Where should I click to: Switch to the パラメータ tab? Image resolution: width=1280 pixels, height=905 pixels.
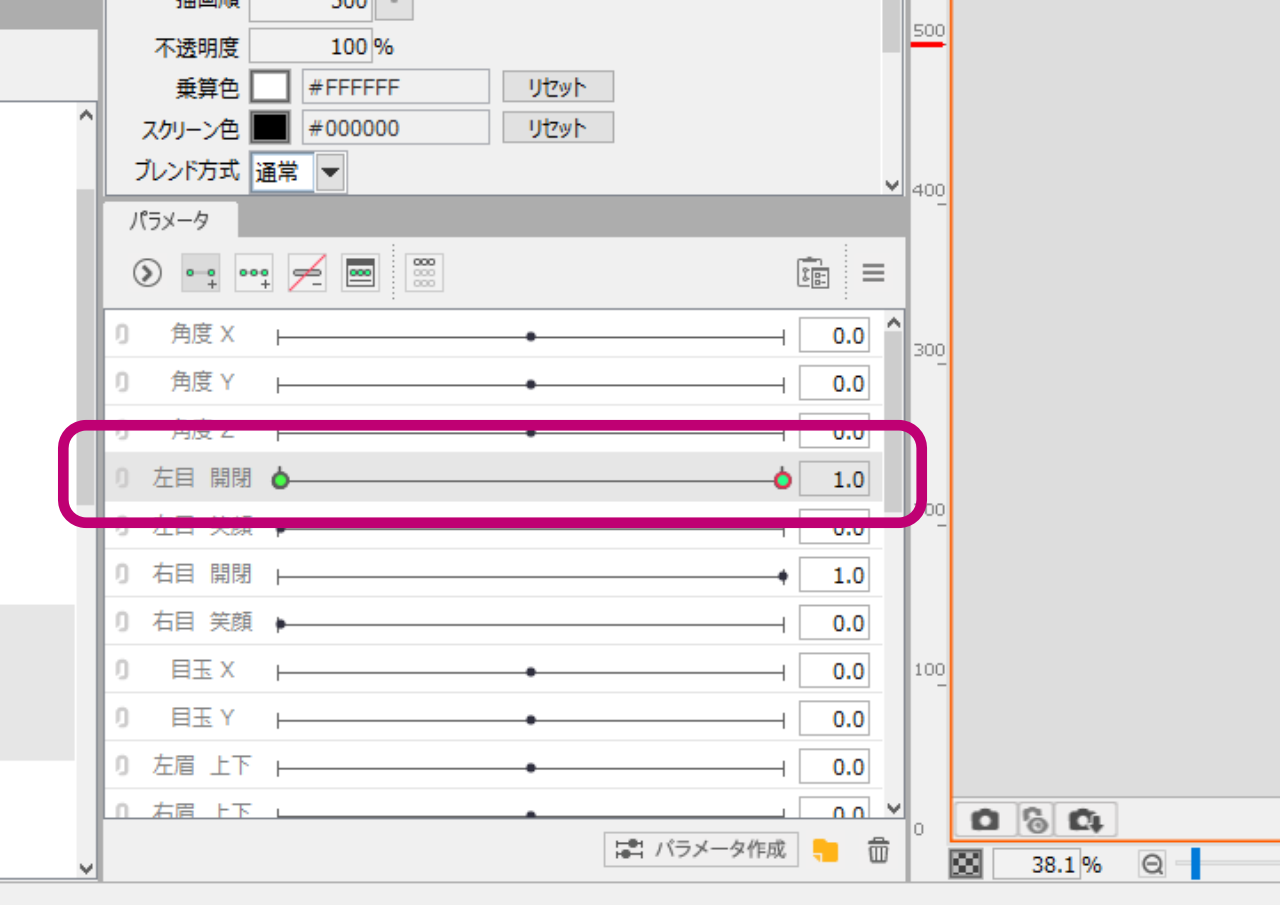(170, 221)
